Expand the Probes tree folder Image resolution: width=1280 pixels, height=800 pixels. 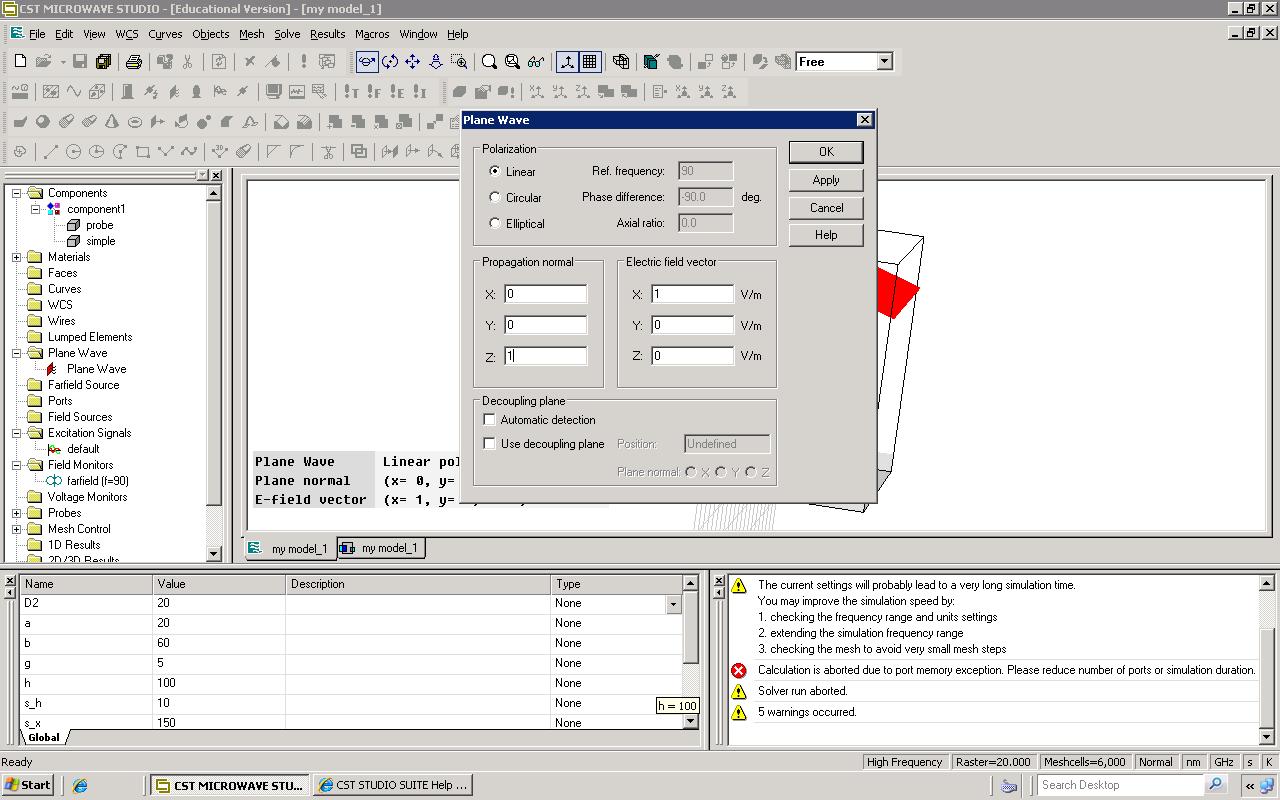pyautogui.click(x=17, y=513)
